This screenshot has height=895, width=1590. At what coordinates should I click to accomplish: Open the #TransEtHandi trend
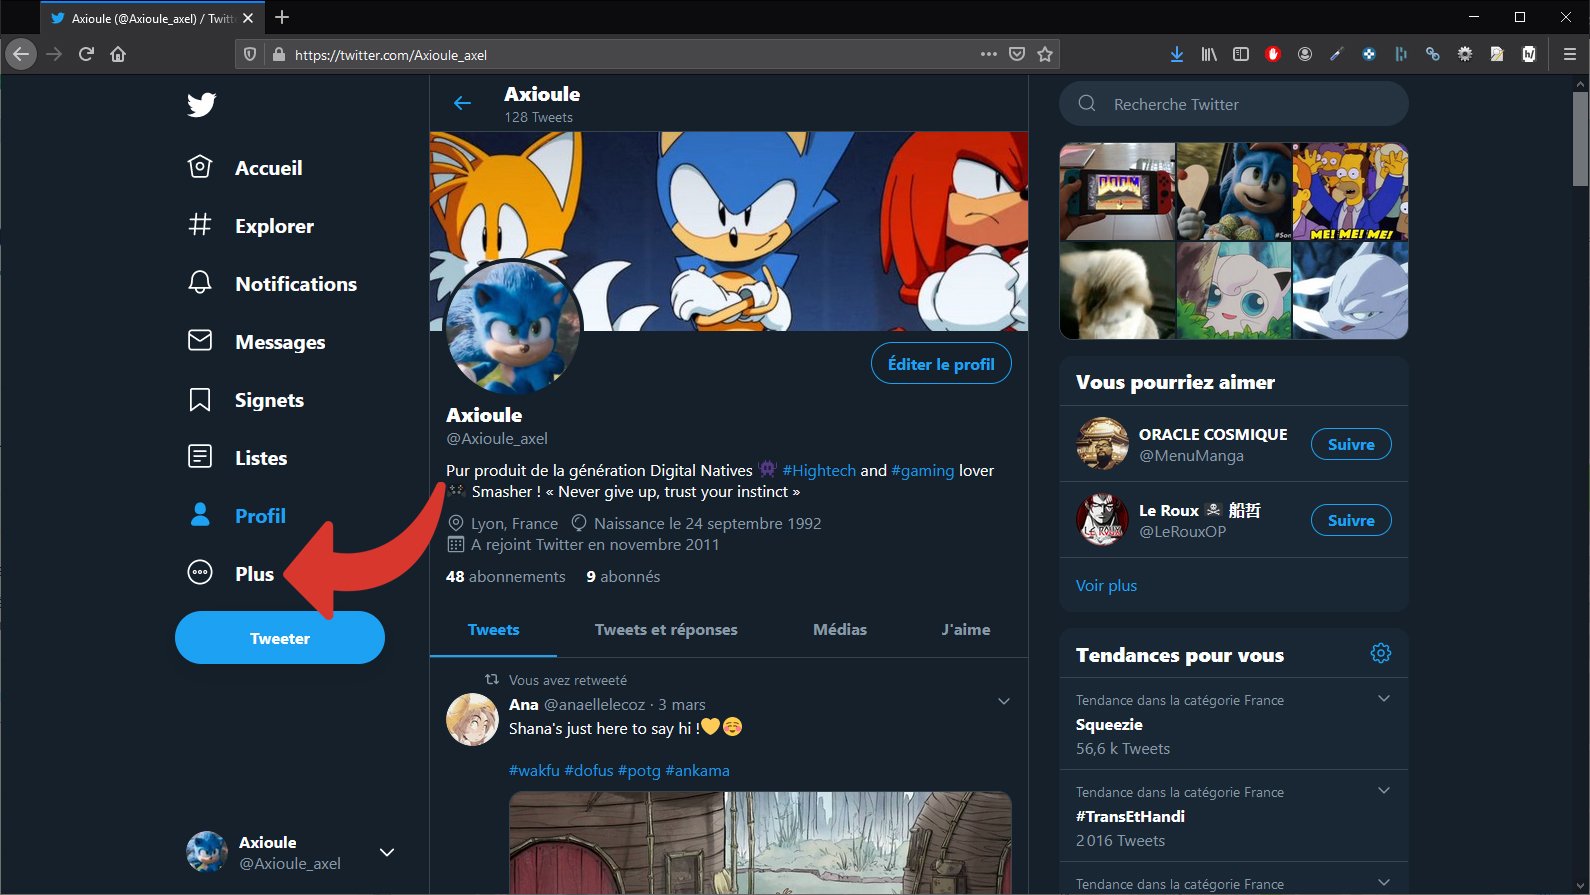click(1130, 816)
